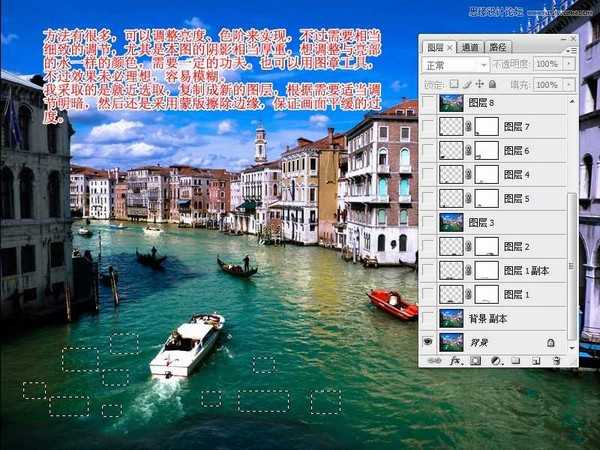The height and width of the screenshot is (450, 600).
Task: Click the layers list scroll up arrow
Action: [572, 101]
